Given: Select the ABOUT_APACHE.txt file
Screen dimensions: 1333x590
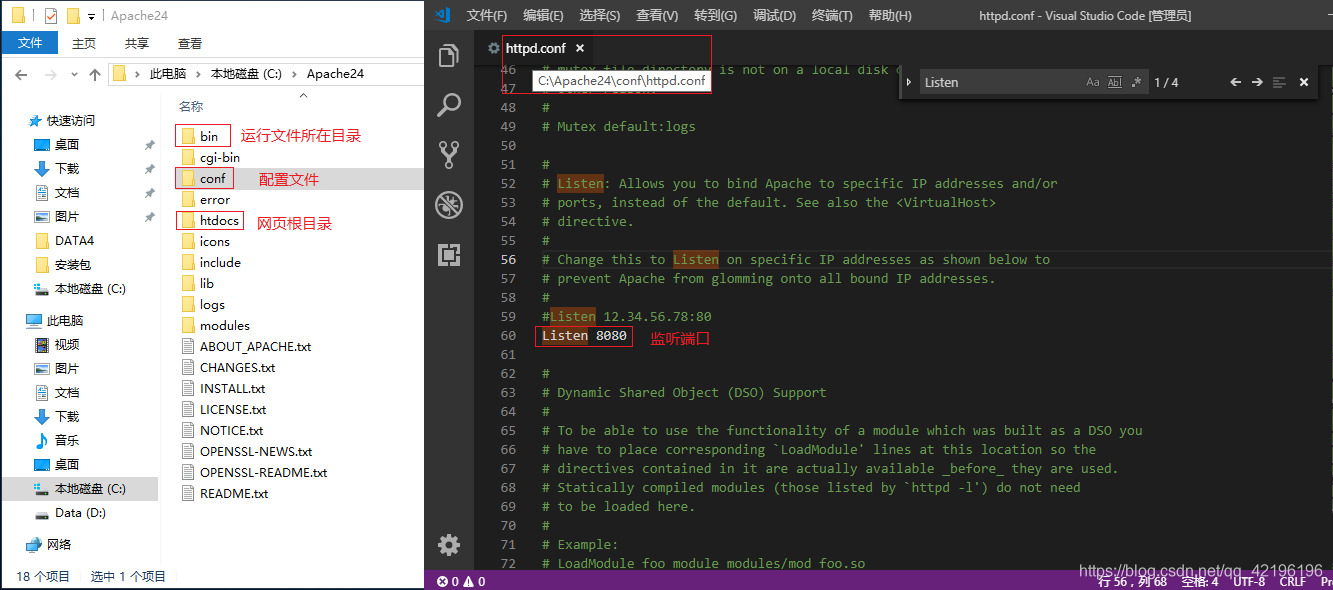Looking at the screenshot, I should pos(255,346).
